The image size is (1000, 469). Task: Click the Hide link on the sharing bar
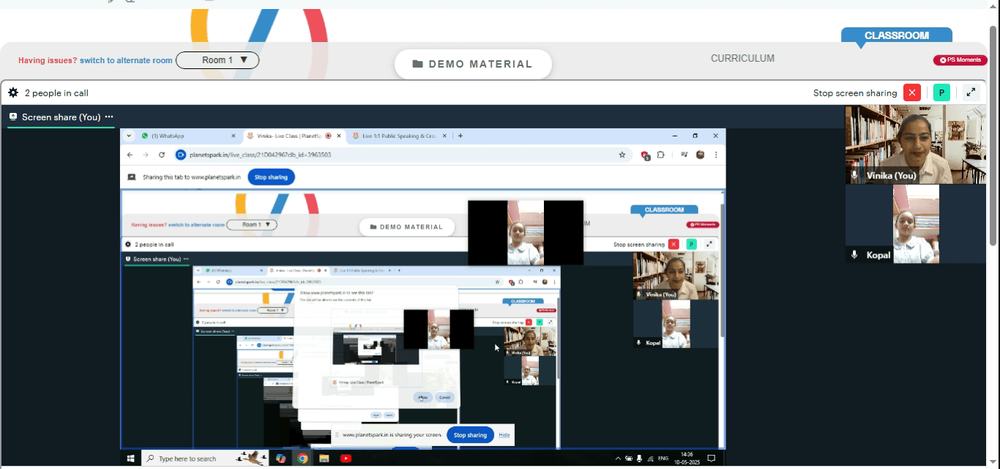pyautogui.click(x=504, y=435)
